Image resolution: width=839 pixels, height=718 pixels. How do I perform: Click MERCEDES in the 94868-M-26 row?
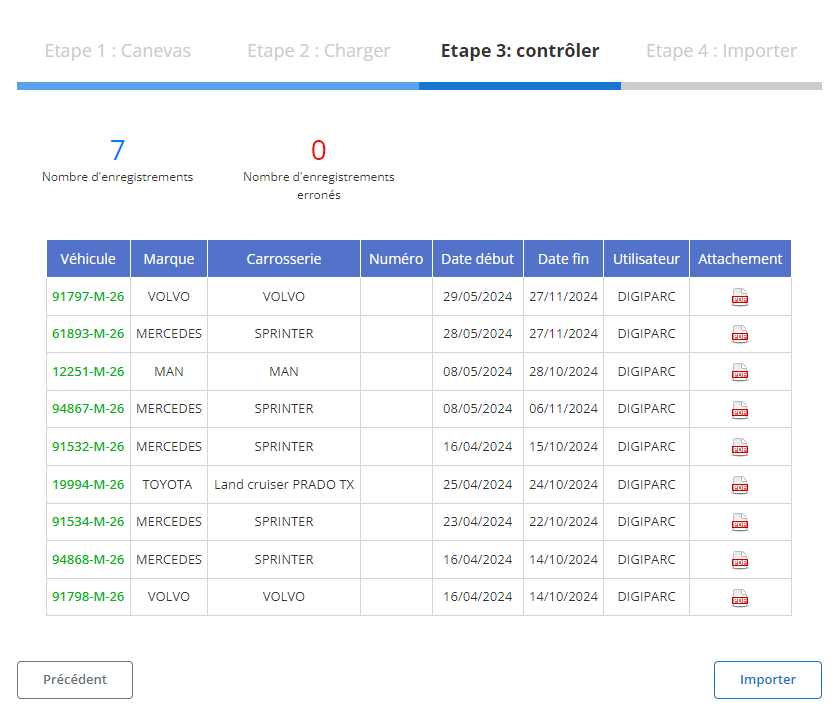(x=169, y=560)
